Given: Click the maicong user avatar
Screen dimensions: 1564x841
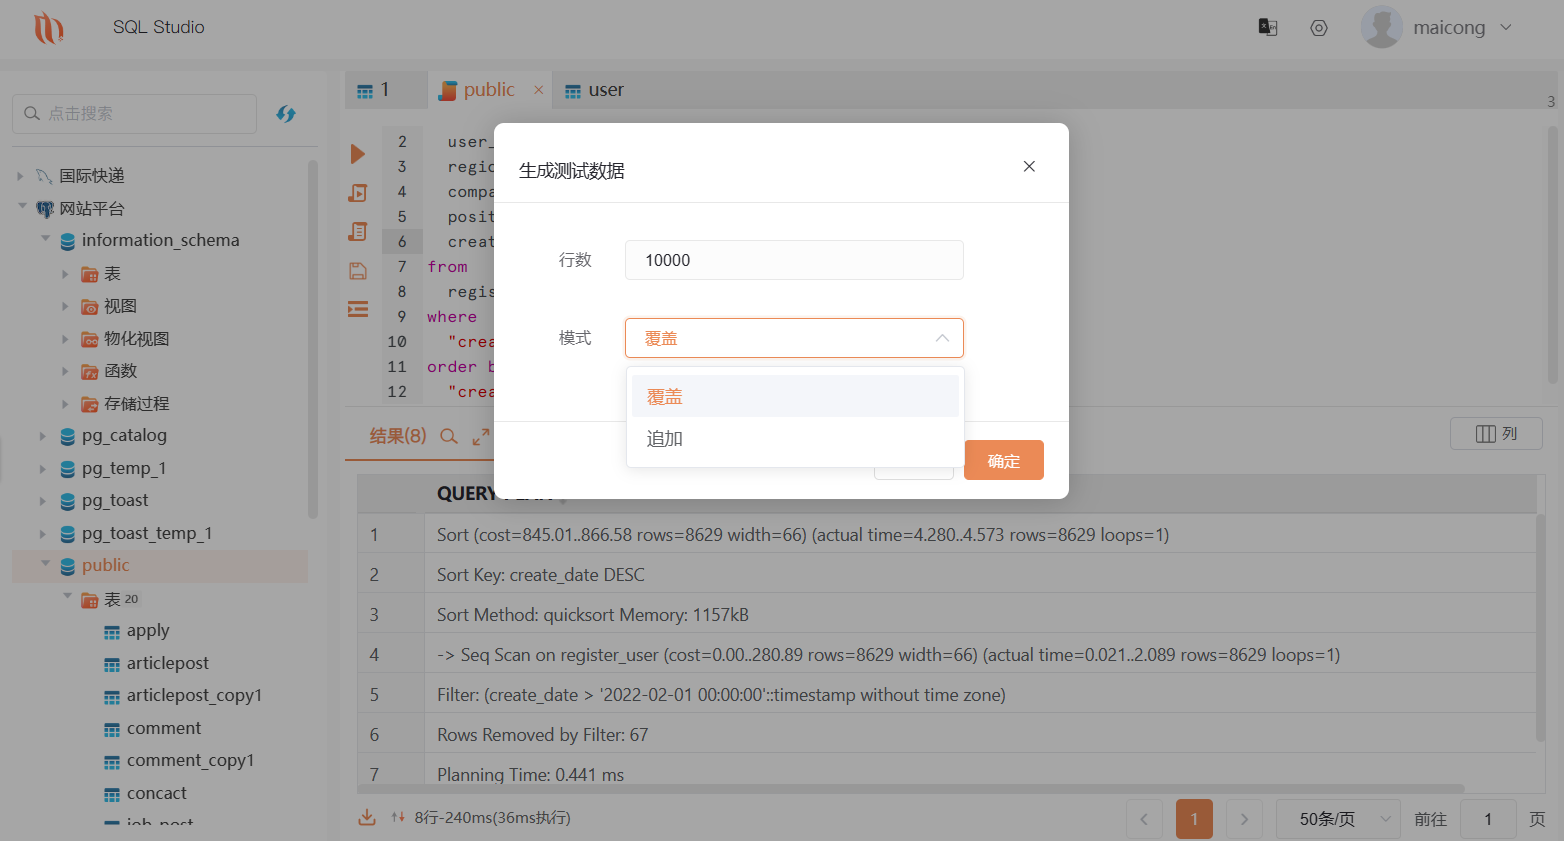Looking at the screenshot, I should click(x=1382, y=27).
